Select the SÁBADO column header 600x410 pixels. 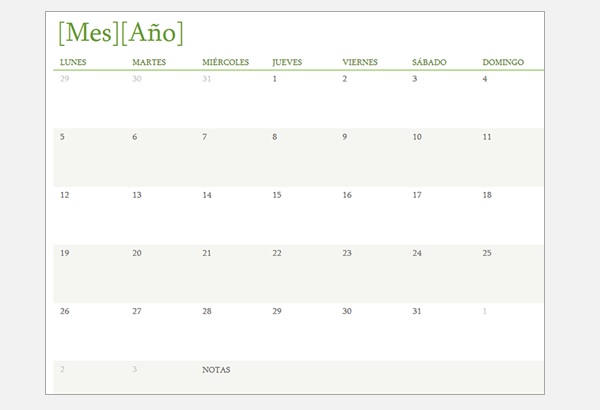click(x=429, y=62)
